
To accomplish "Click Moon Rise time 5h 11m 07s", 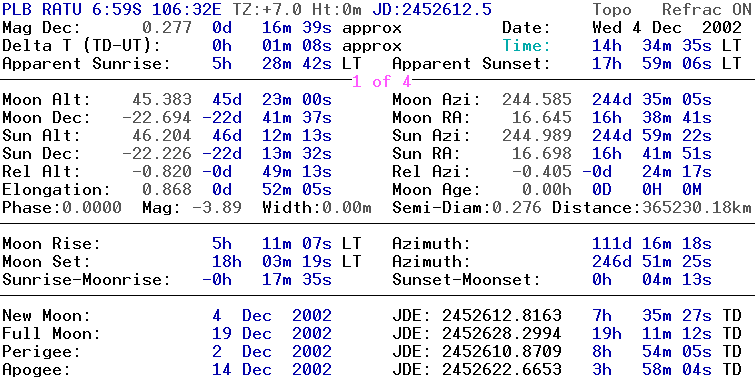I will click(272, 244).
